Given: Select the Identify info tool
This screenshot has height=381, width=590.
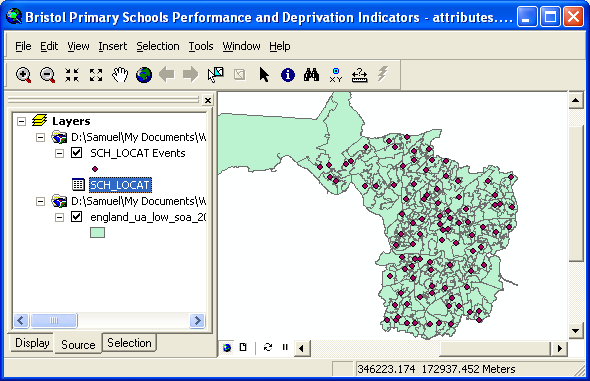Looking at the screenshot, I should click(288, 75).
